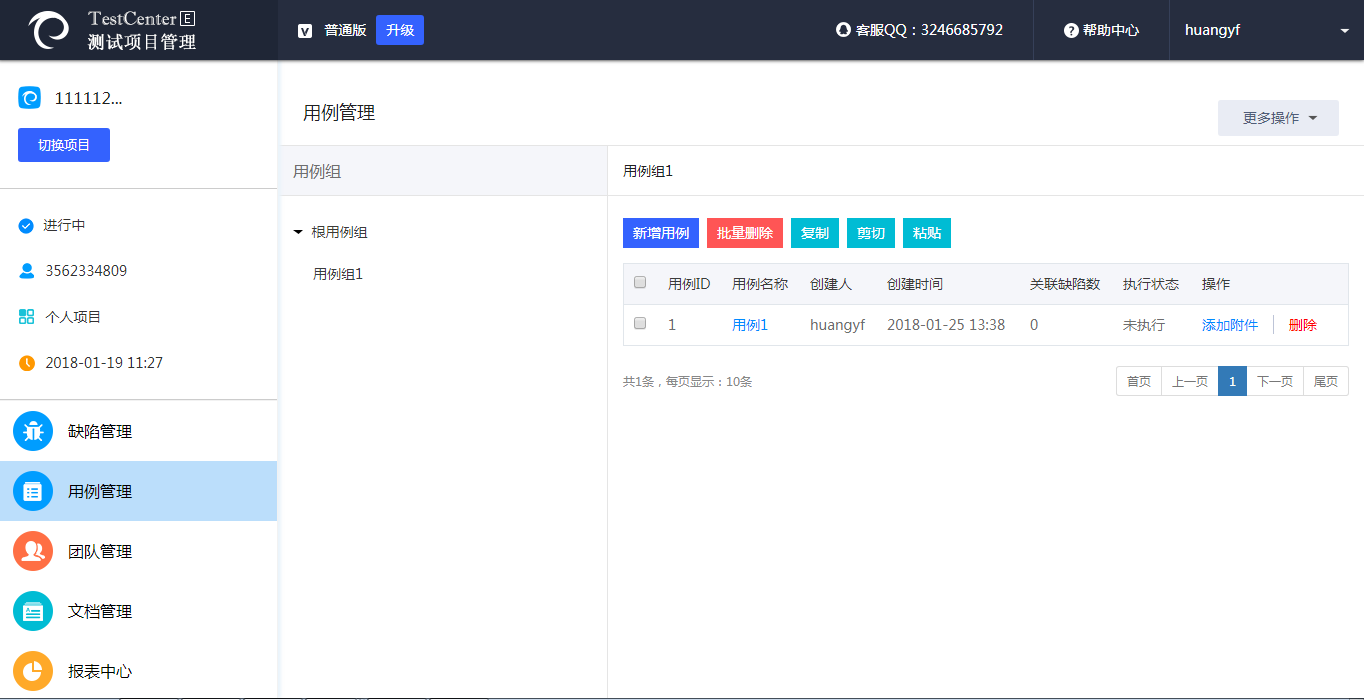Viewport: 1364px width, 700px height.
Task: Open the 更多操作 dropdown
Action: coord(1278,118)
